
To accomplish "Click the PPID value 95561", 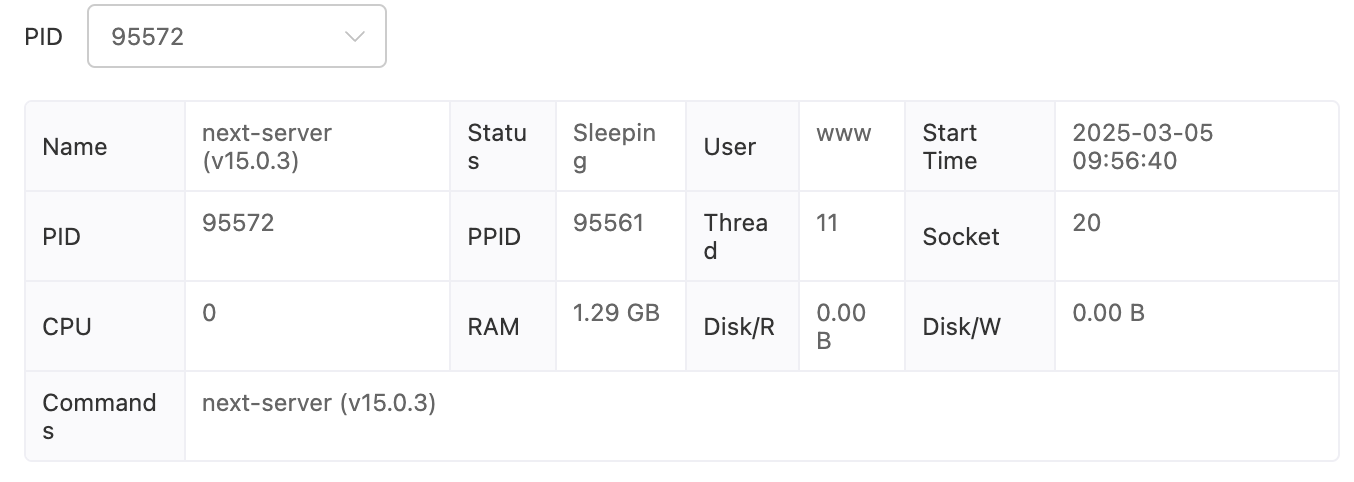I will tap(608, 223).
